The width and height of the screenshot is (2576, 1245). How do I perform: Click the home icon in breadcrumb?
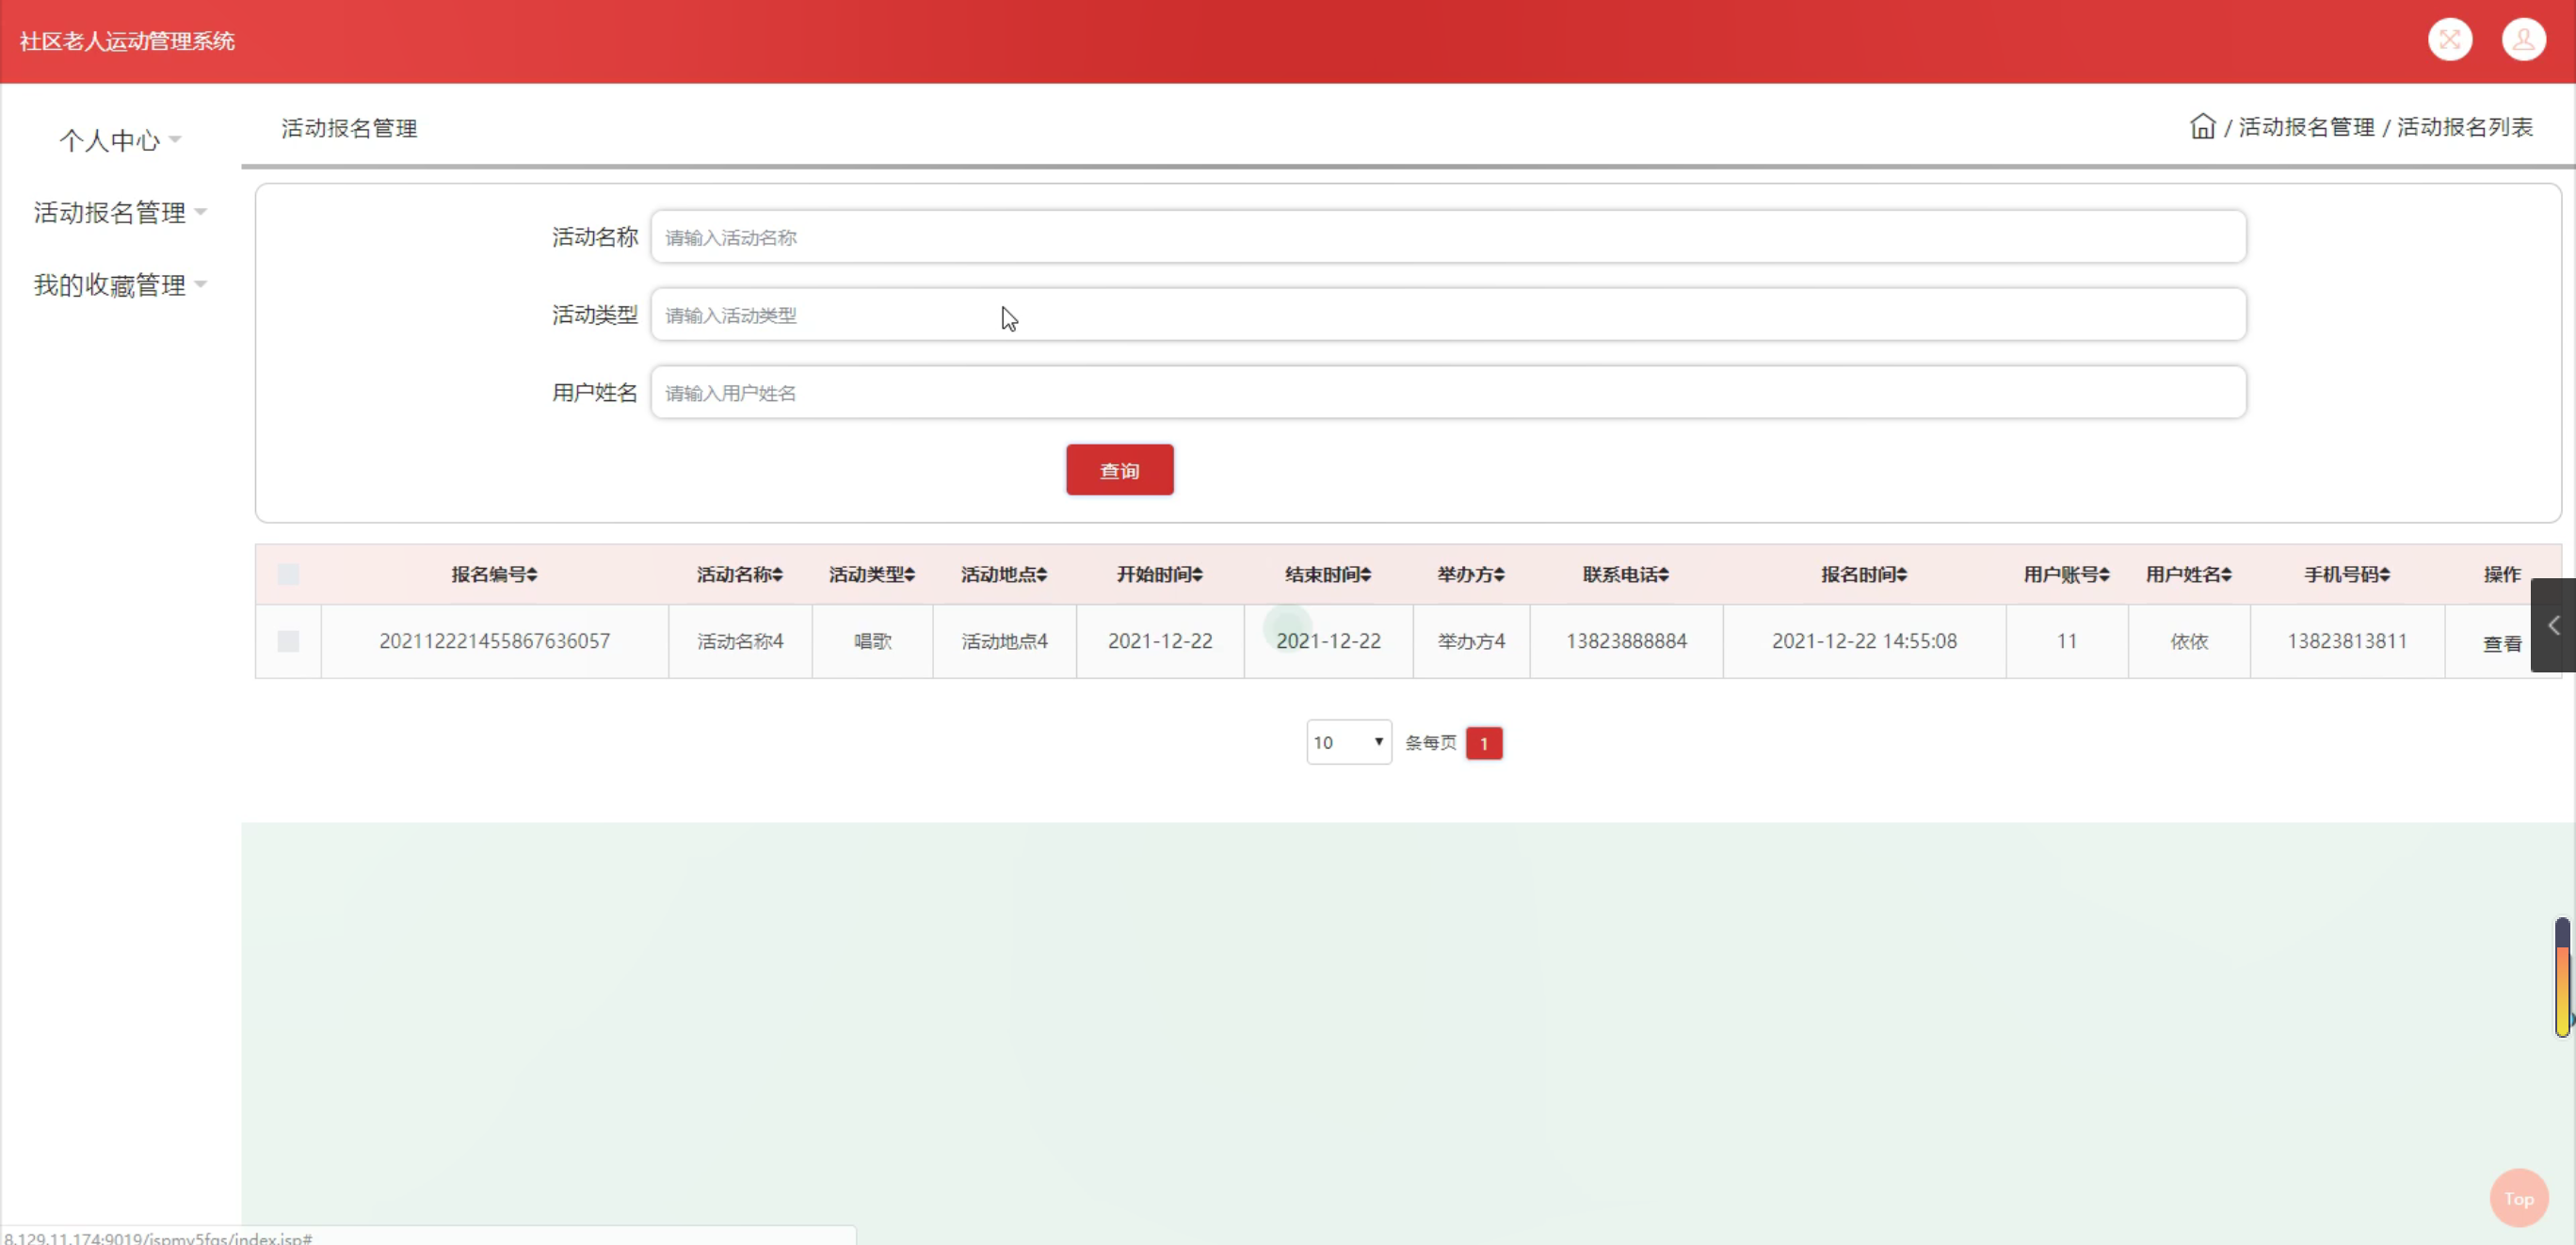click(2202, 127)
